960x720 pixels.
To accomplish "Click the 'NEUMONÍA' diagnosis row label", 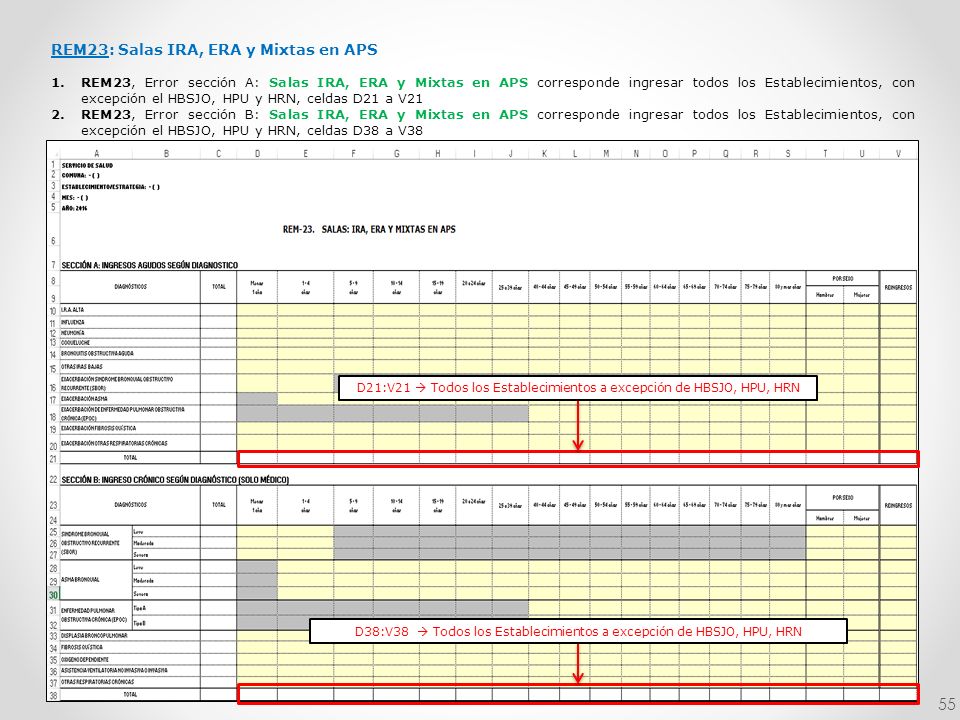I will click(72, 333).
